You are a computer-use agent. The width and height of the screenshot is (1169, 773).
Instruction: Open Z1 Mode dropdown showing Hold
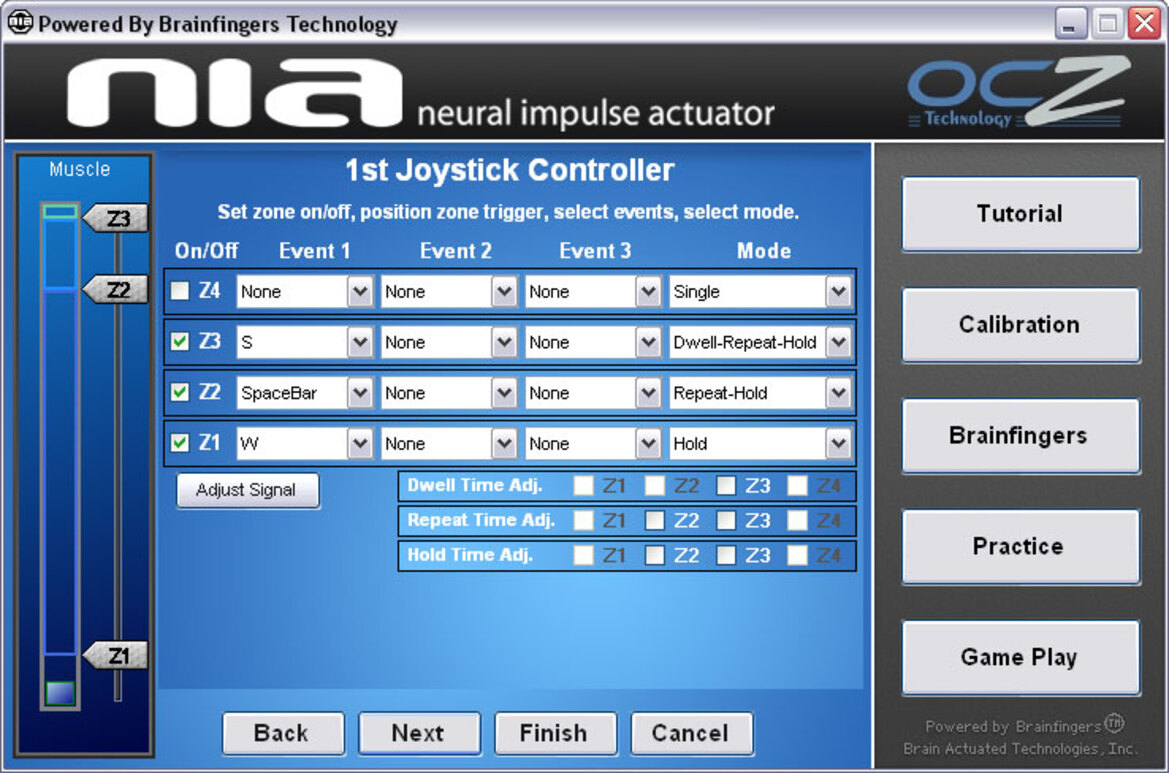[x=760, y=444]
